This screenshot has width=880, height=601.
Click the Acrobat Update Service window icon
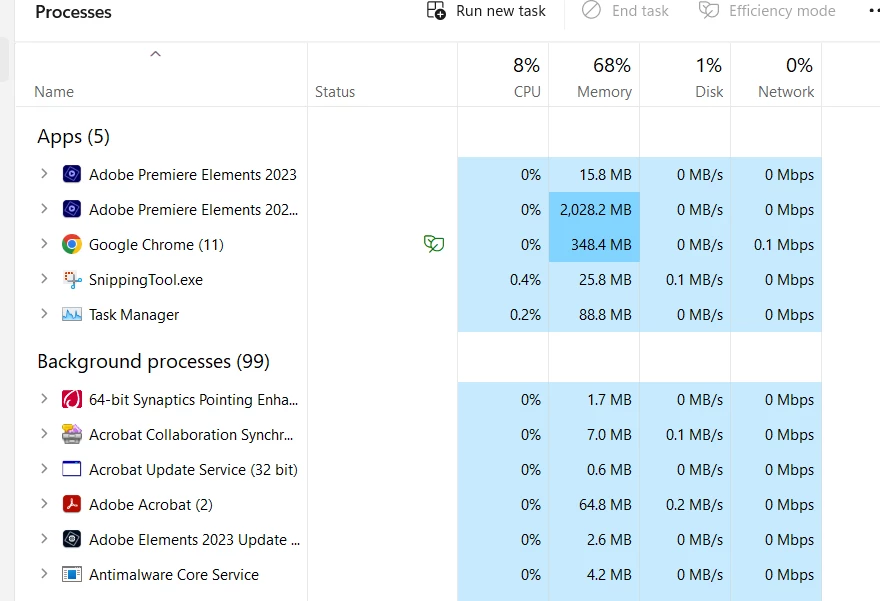click(x=72, y=469)
